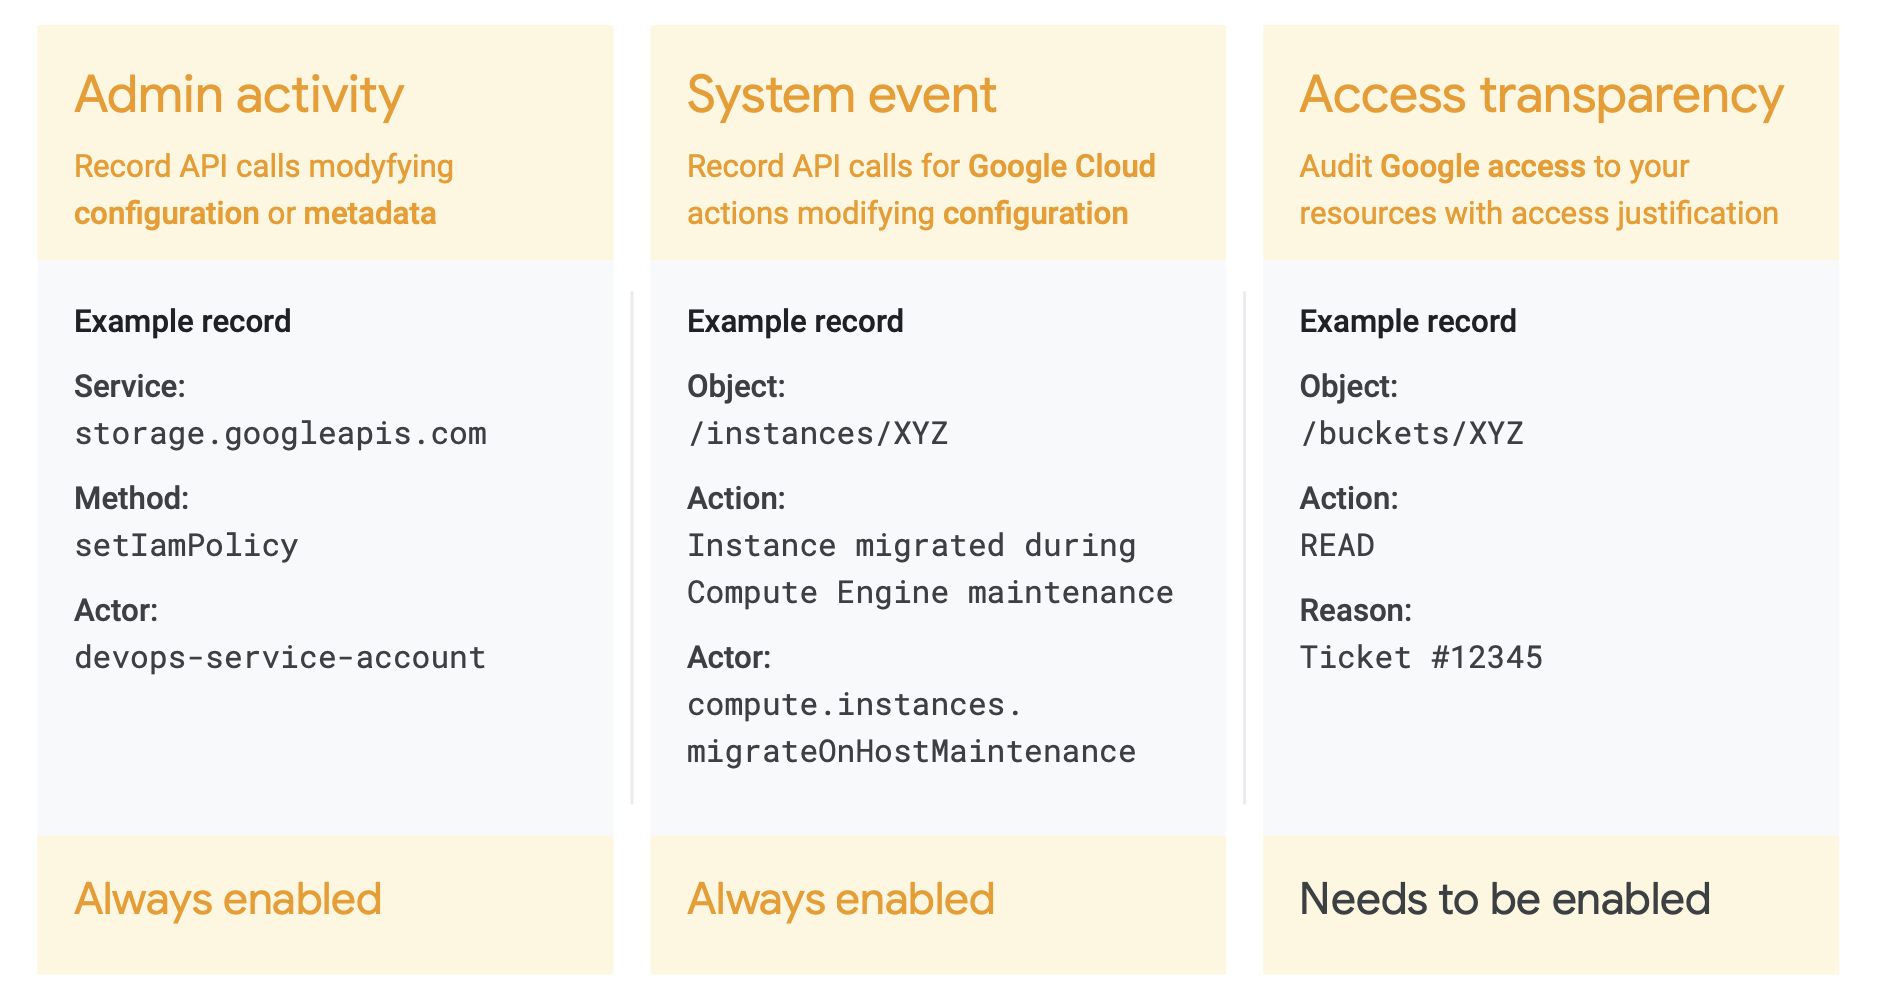Click 'Always enabled' under System event

(841, 900)
